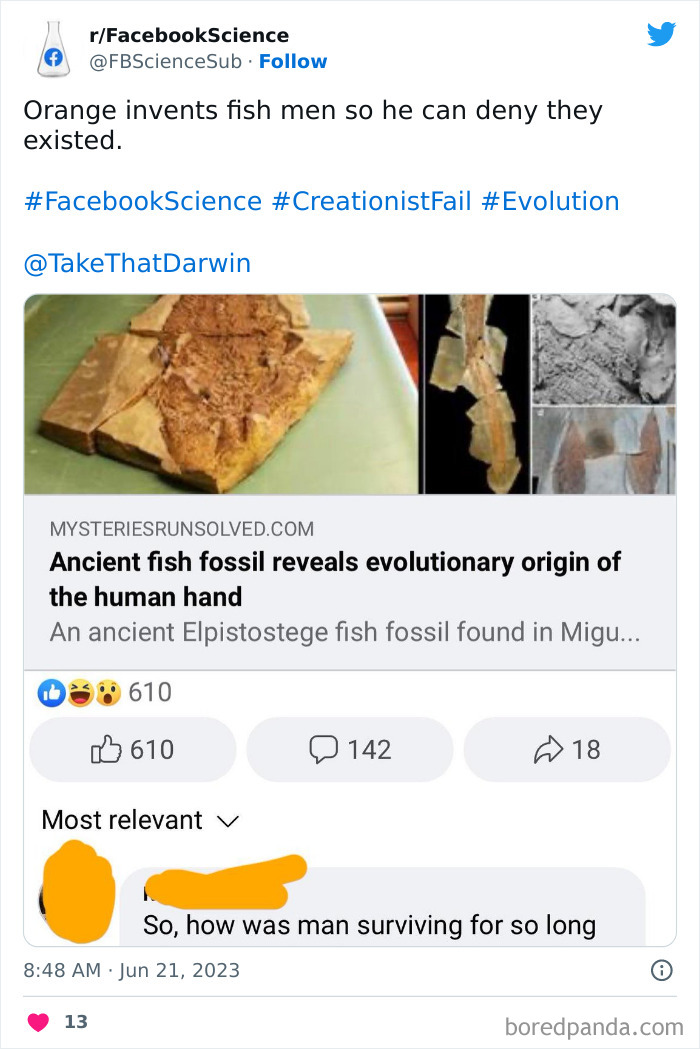Open the #FacebookScience hashtag

tap(139, 201)
